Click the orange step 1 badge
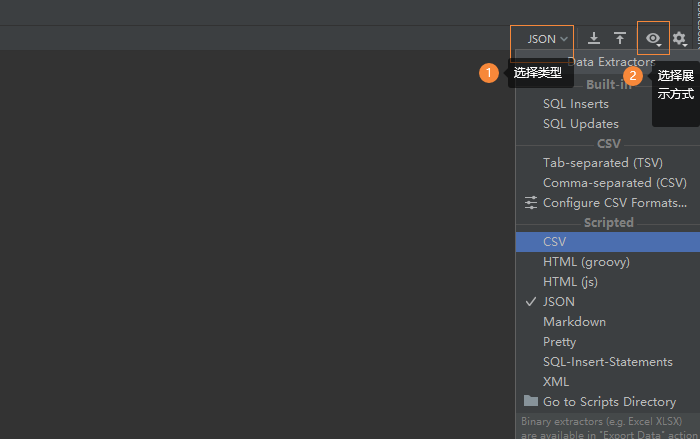 coord(488,73)
